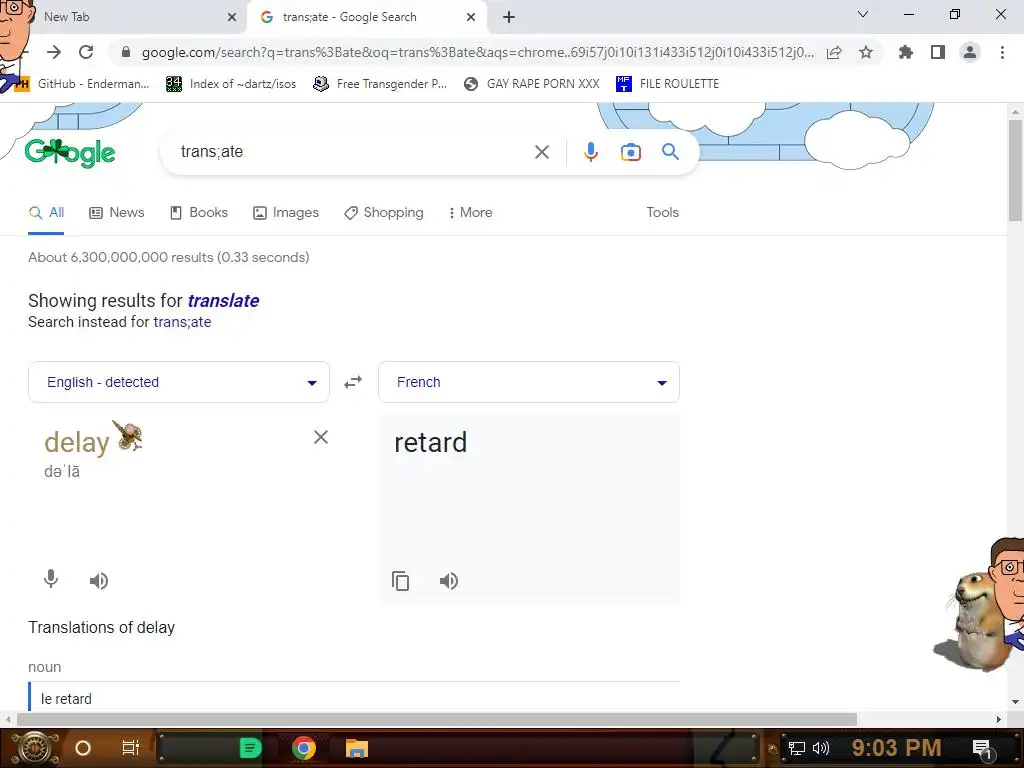Open GitHub - Enderman bookmark

point(83,84)
